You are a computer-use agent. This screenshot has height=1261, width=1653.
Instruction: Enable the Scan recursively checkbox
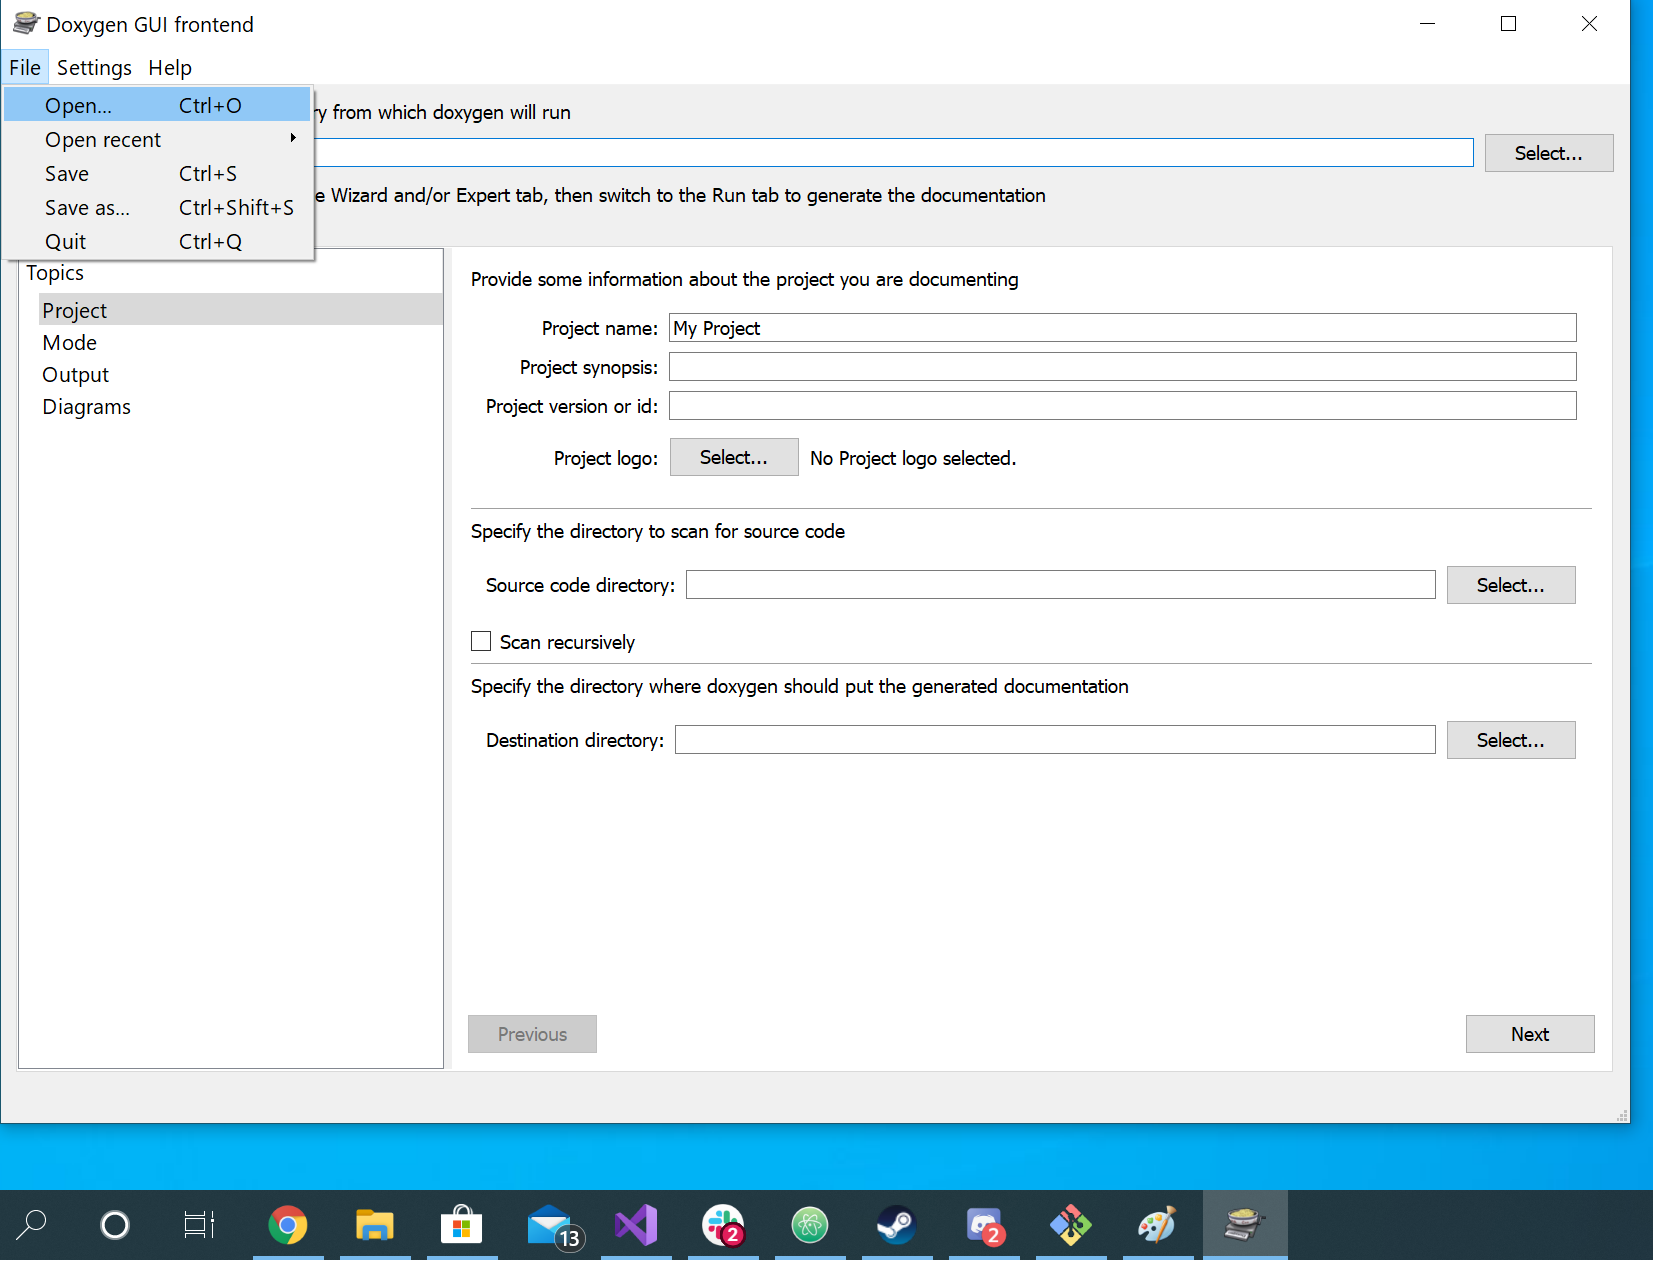(x=481, y=641)
